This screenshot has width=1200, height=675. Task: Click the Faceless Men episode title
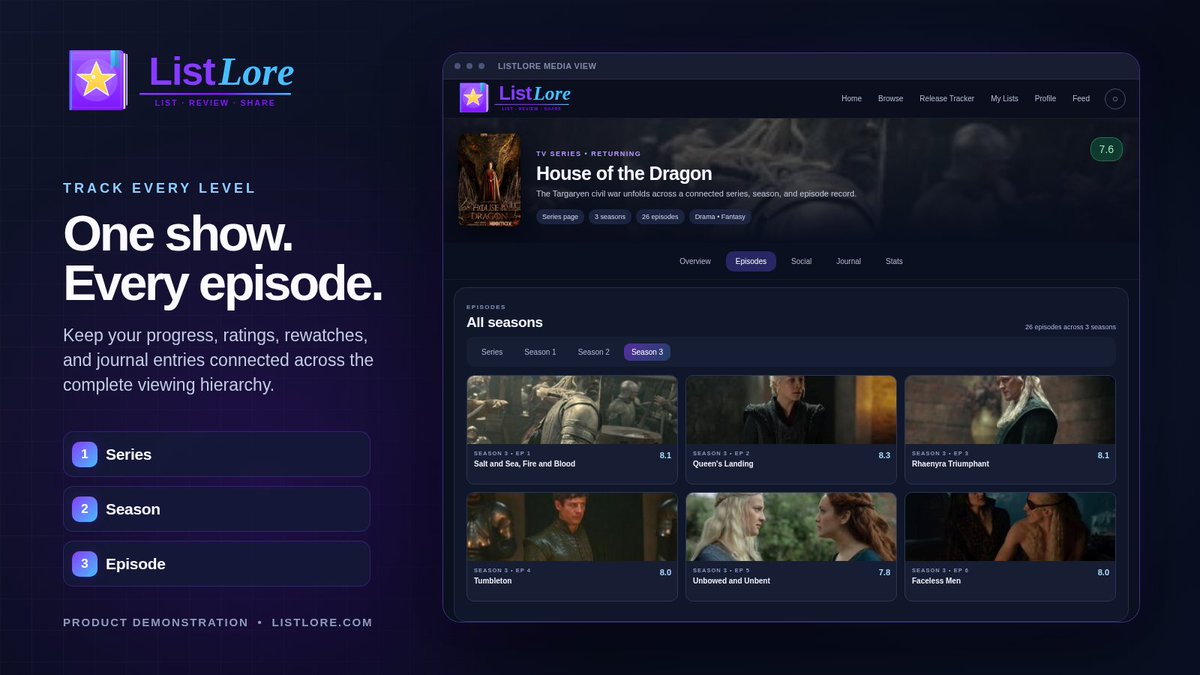[x=938, y=581]
